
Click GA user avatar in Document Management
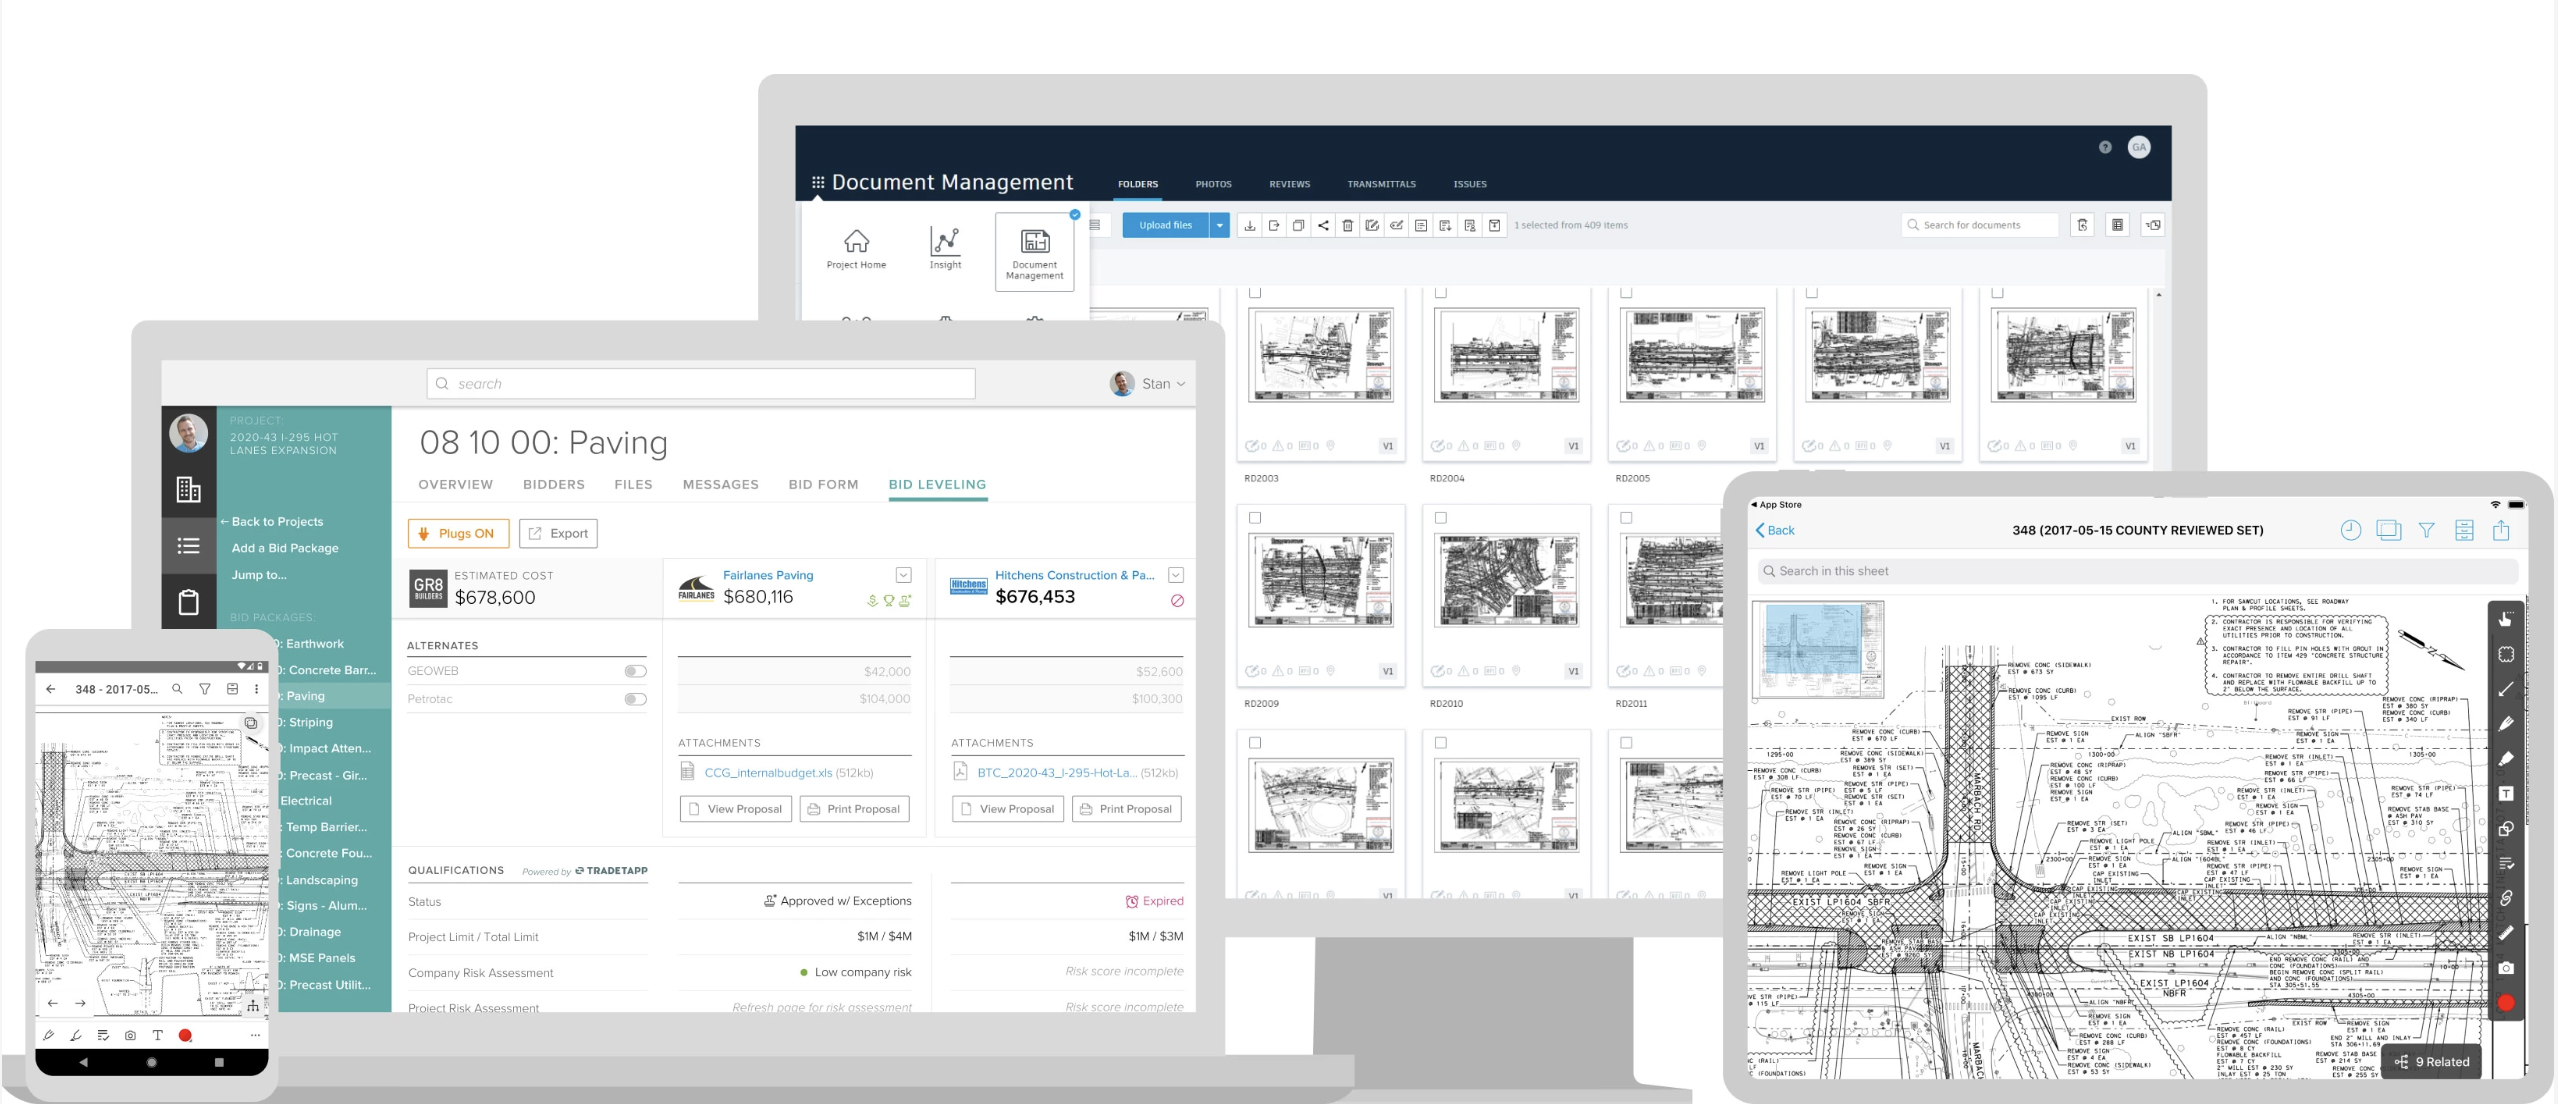tap(2139, 147)
